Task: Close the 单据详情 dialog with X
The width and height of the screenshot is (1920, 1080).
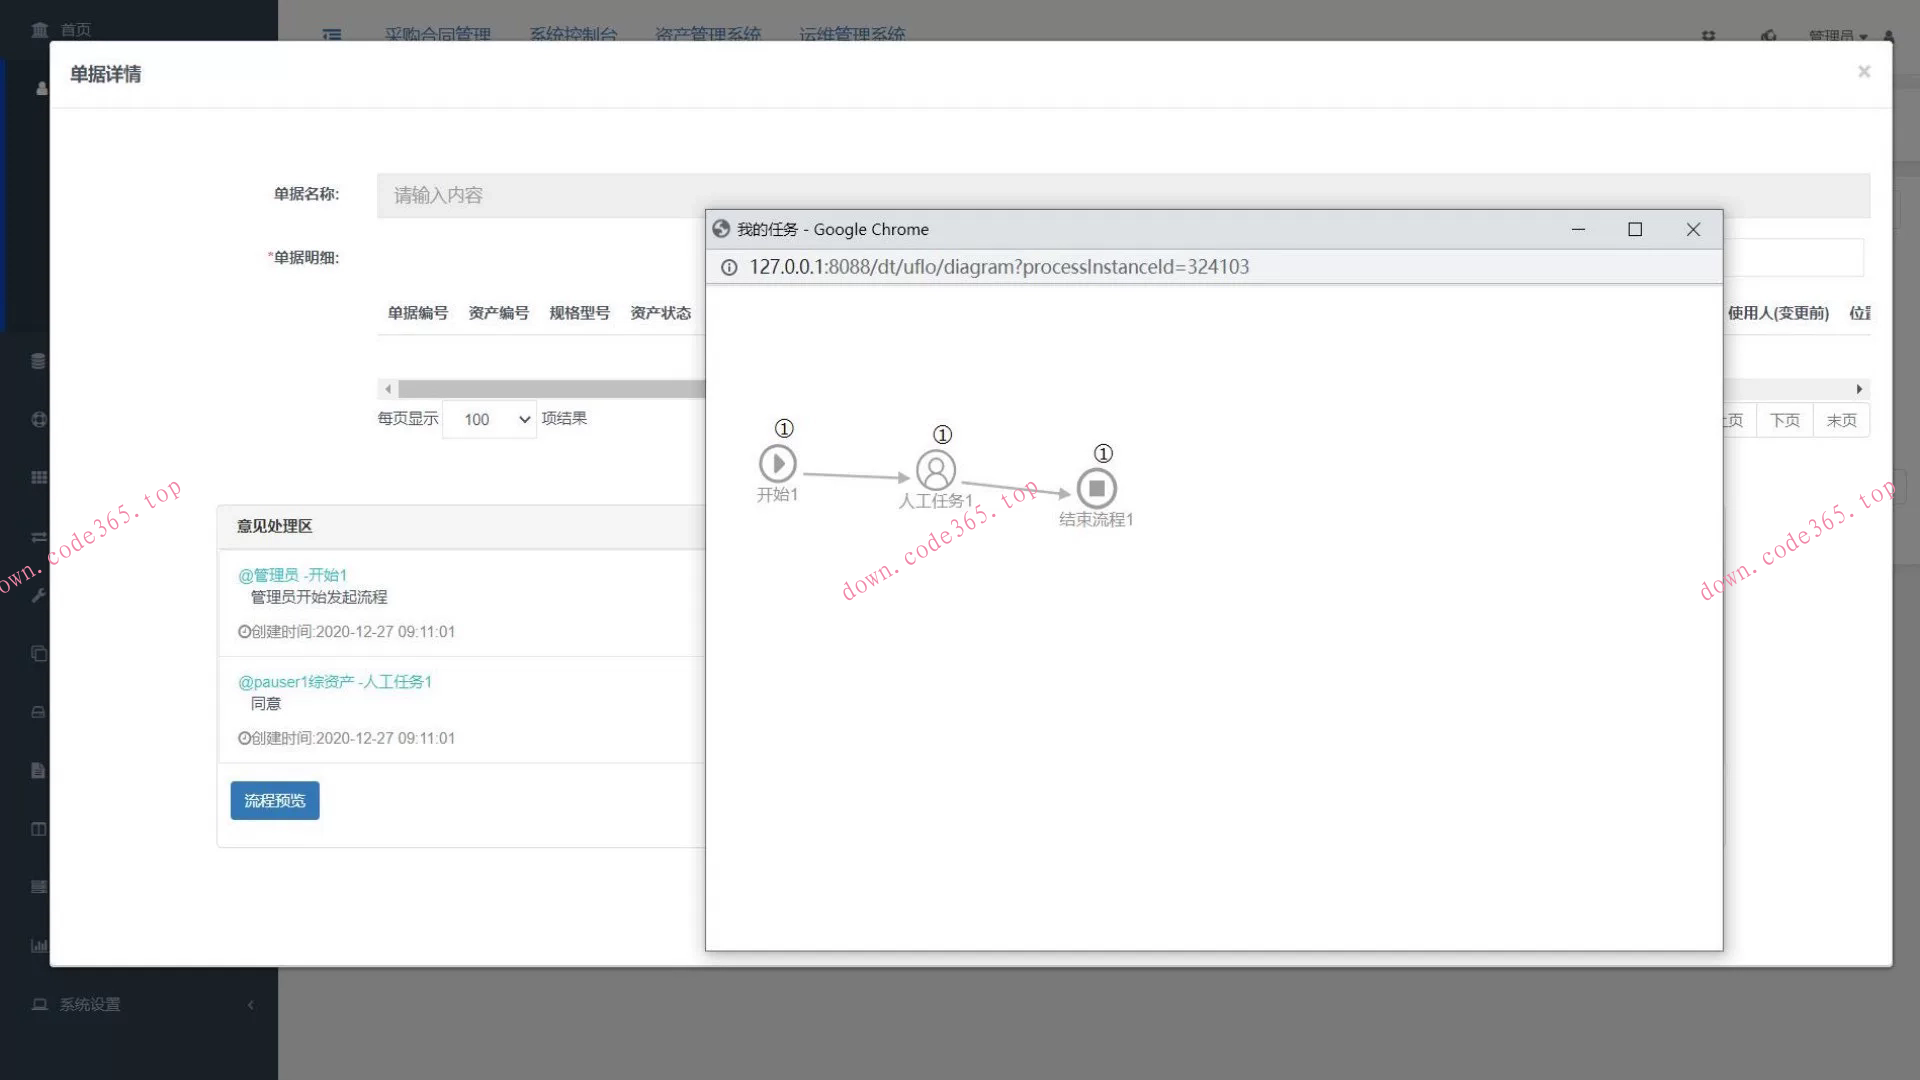Action: [x=1864, y=72]
